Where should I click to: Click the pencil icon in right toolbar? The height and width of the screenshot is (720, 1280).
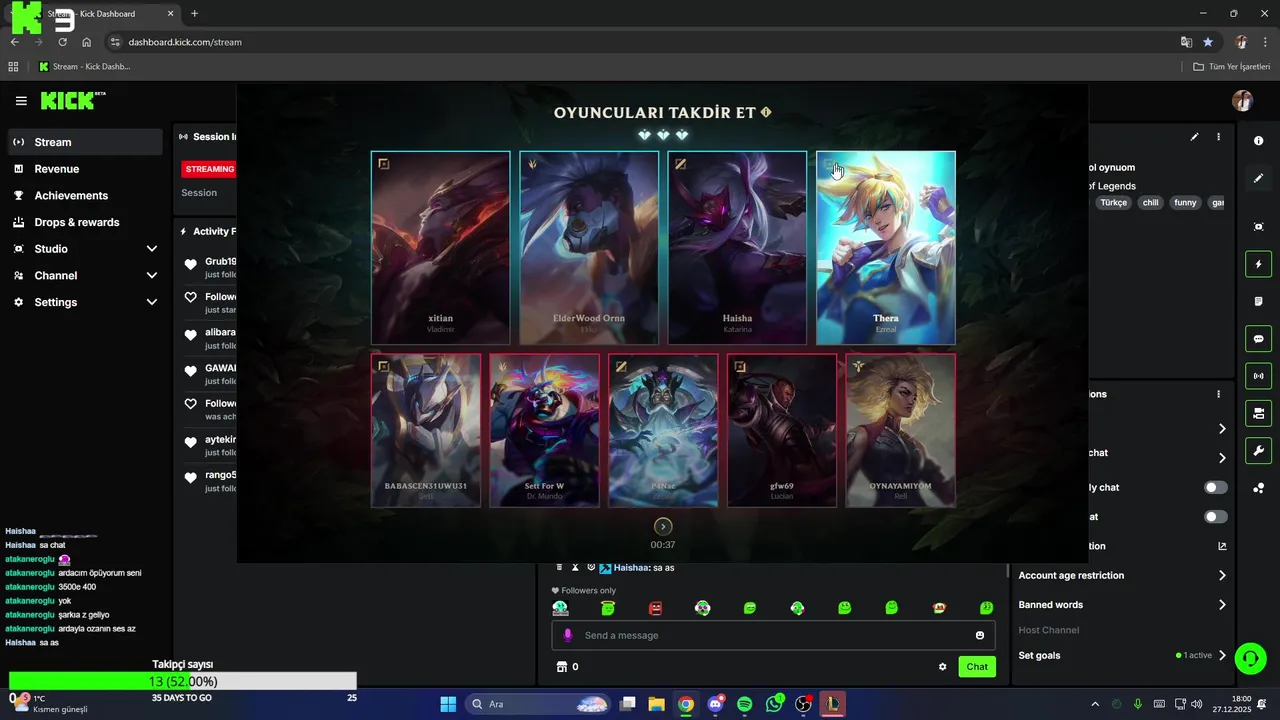pyautogui.click(x=1259, y=178)
